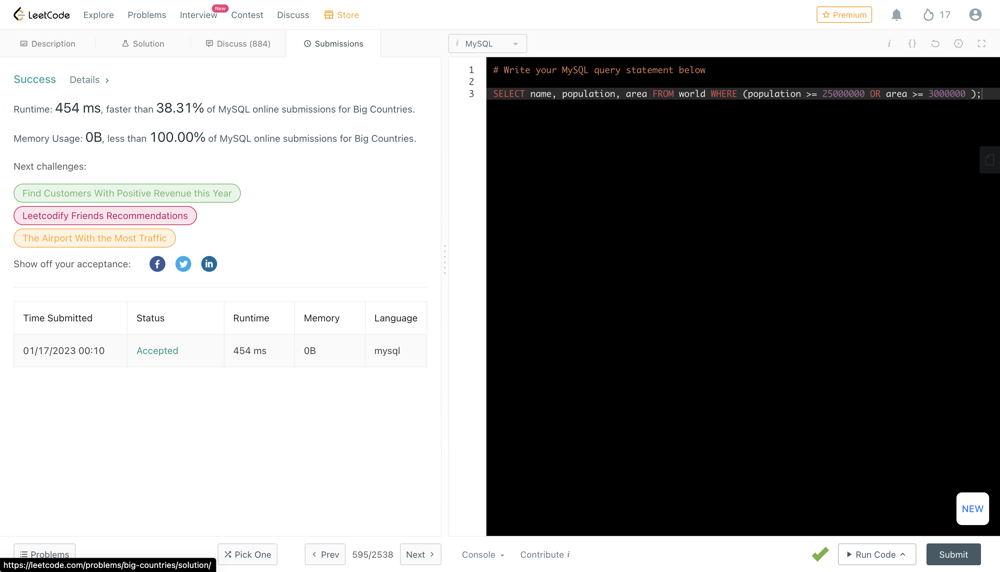Viewport: 1000px width, 572px height.
Task: Reset code to default with revert icon
Action: coord(935,44)
